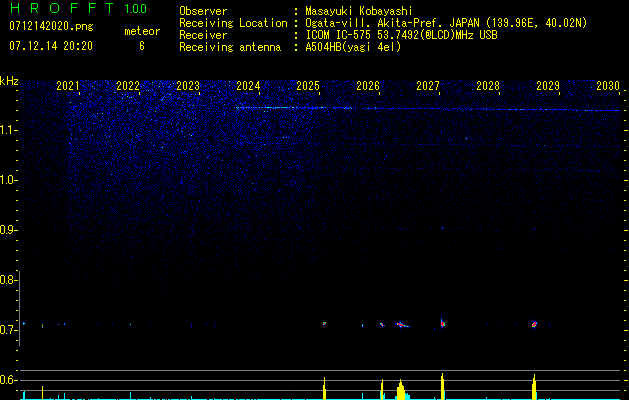Click the HROFFT program title
Viewport: 629px width, 400px height.
point(62,8)
